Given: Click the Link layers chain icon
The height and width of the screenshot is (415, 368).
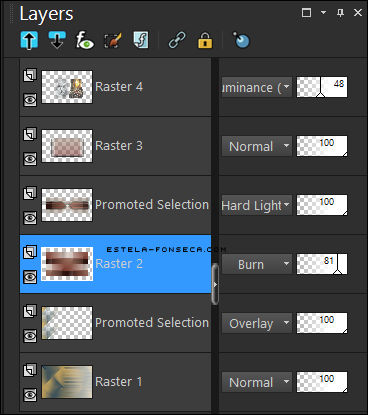Looking at the screenshot, I should (x=177, y=40).
